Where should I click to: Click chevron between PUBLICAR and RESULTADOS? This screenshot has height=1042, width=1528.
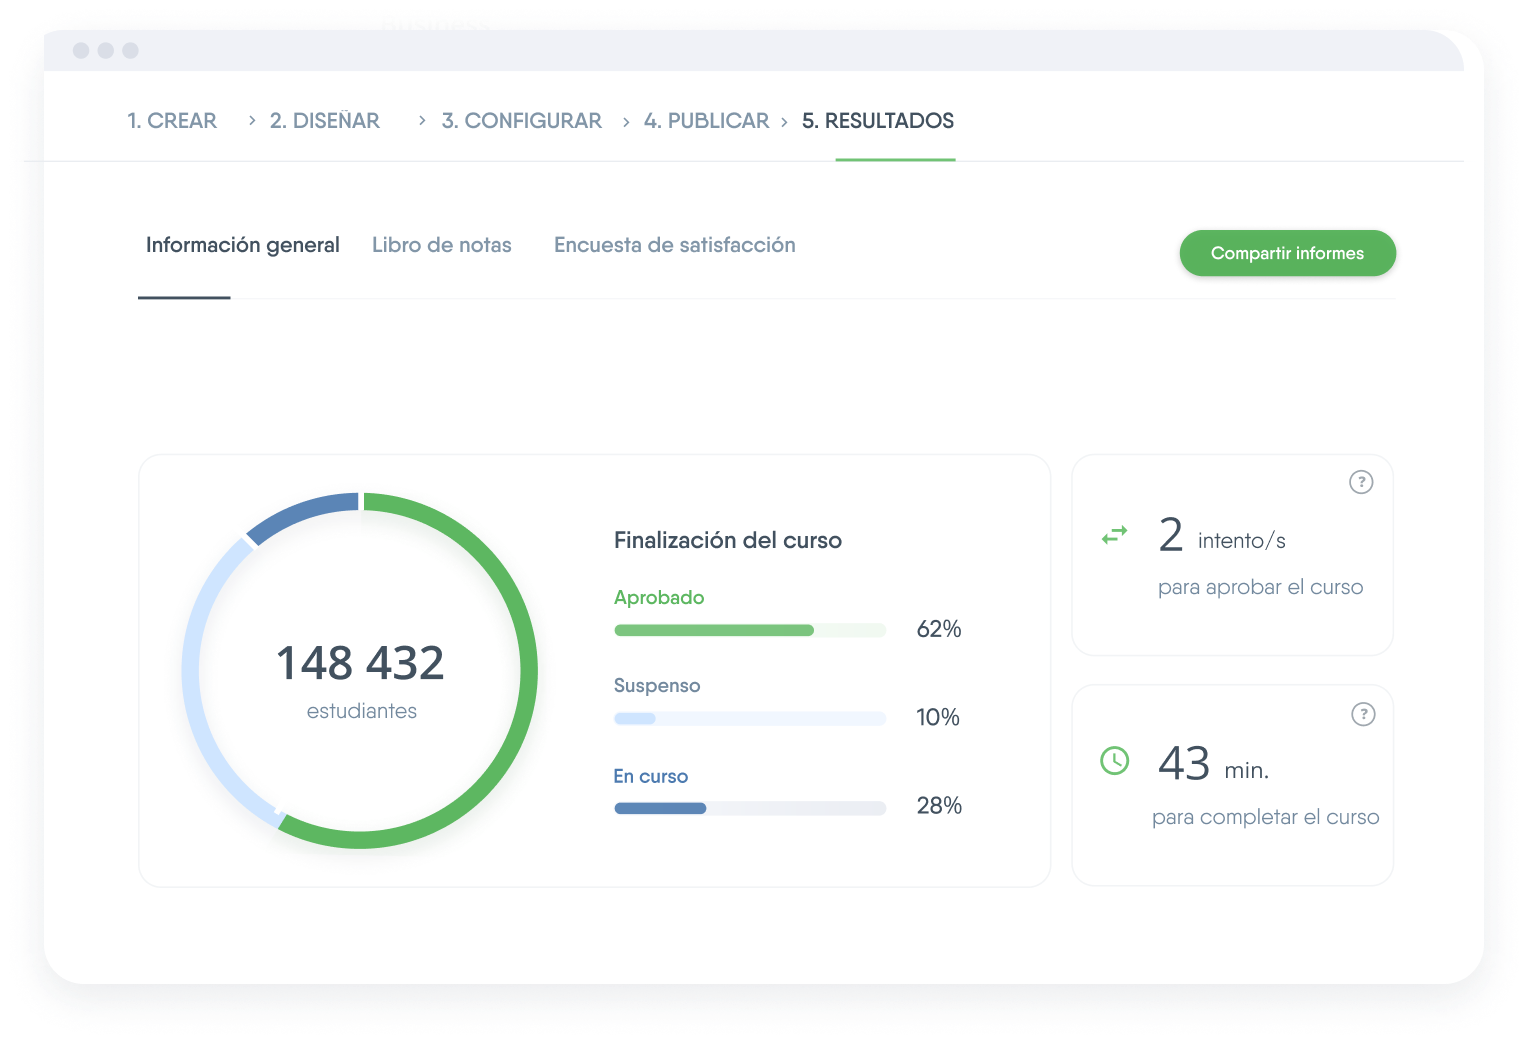(784, 122)
